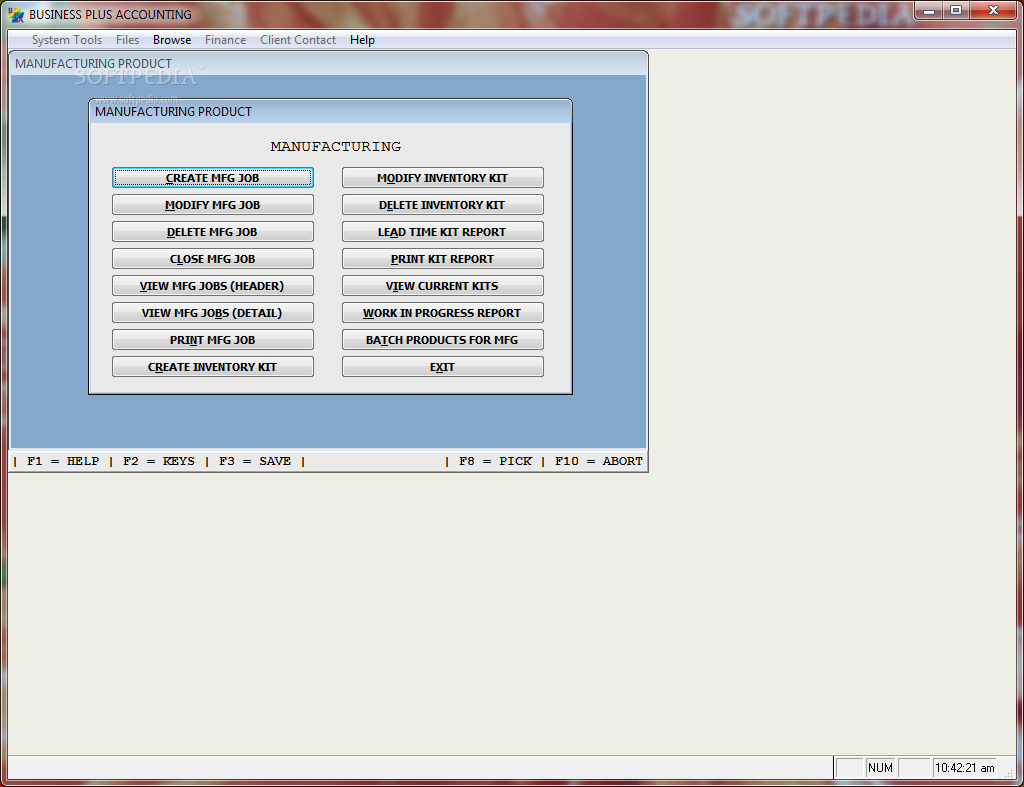Close the Business Plus Accounting window
This screenshot has width=1024, height=787.
click(993, 11)
